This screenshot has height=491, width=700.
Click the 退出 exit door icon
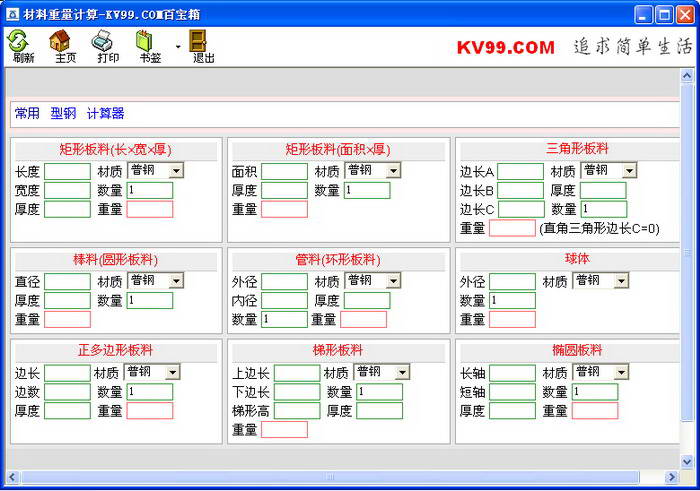click(202, 46)
